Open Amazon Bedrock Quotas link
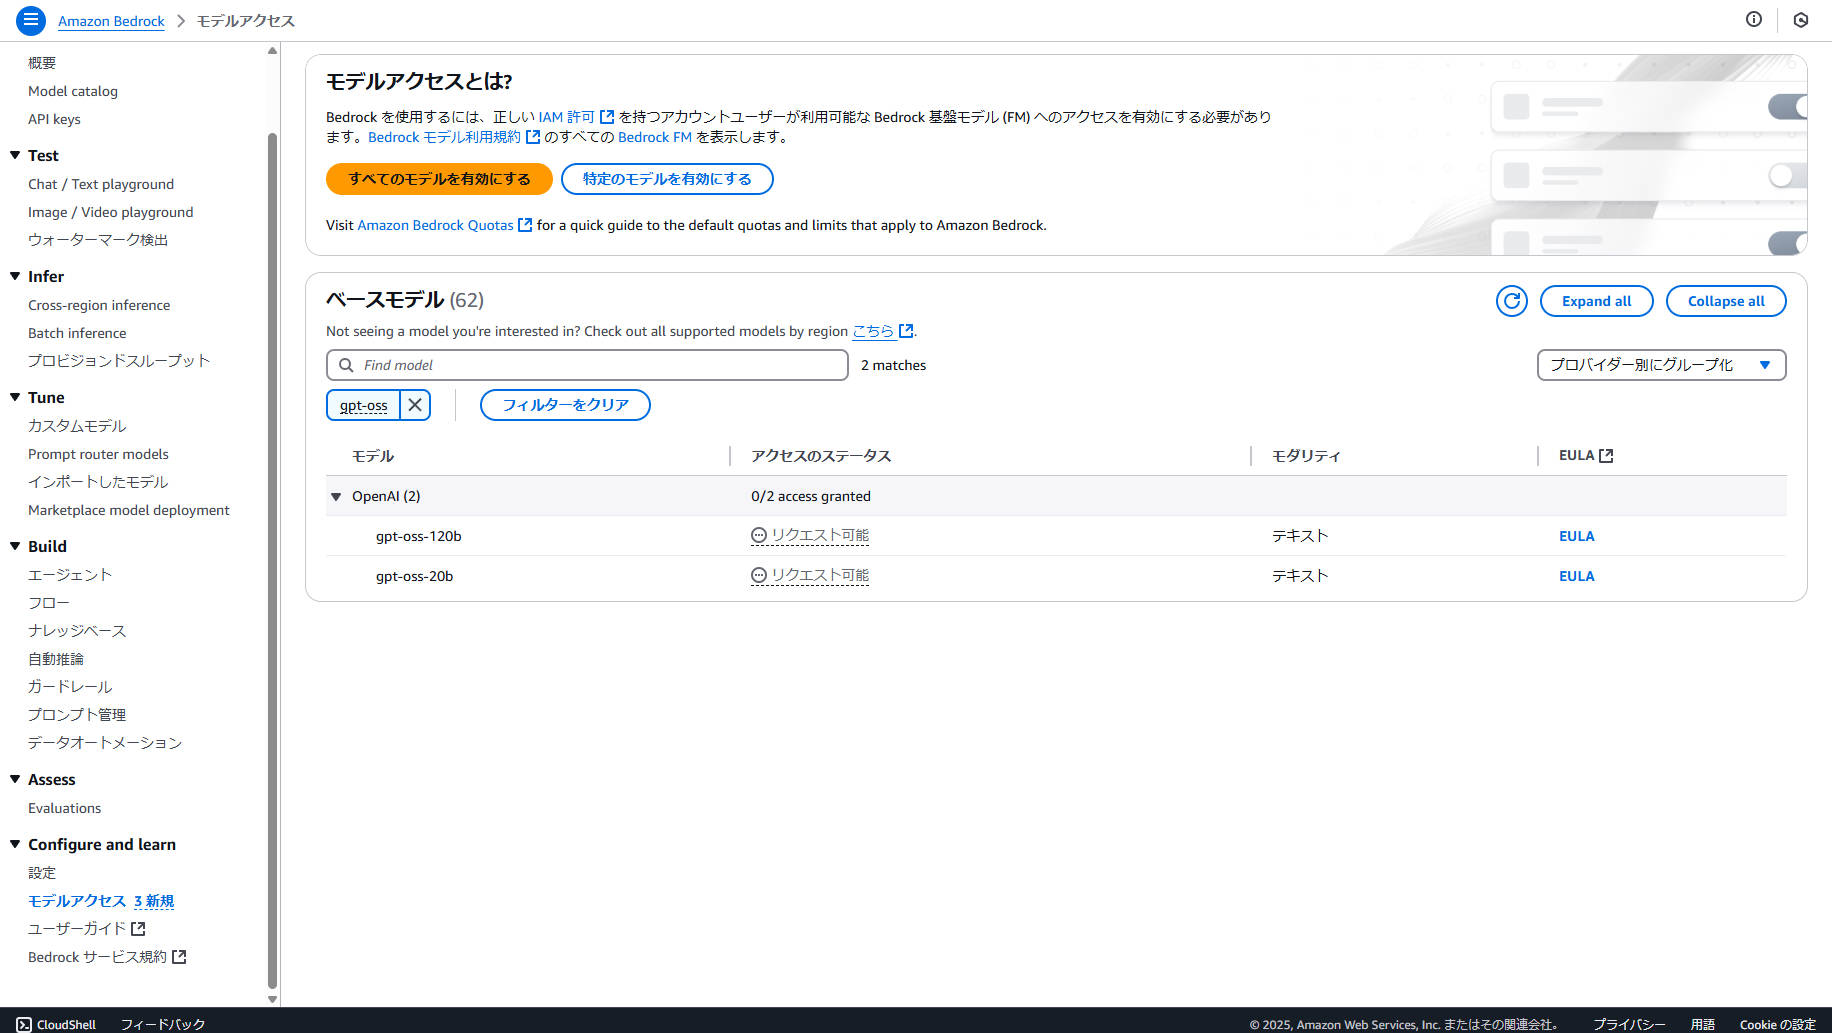This screenshot has width=1832, height=1033. coord(435,225)
